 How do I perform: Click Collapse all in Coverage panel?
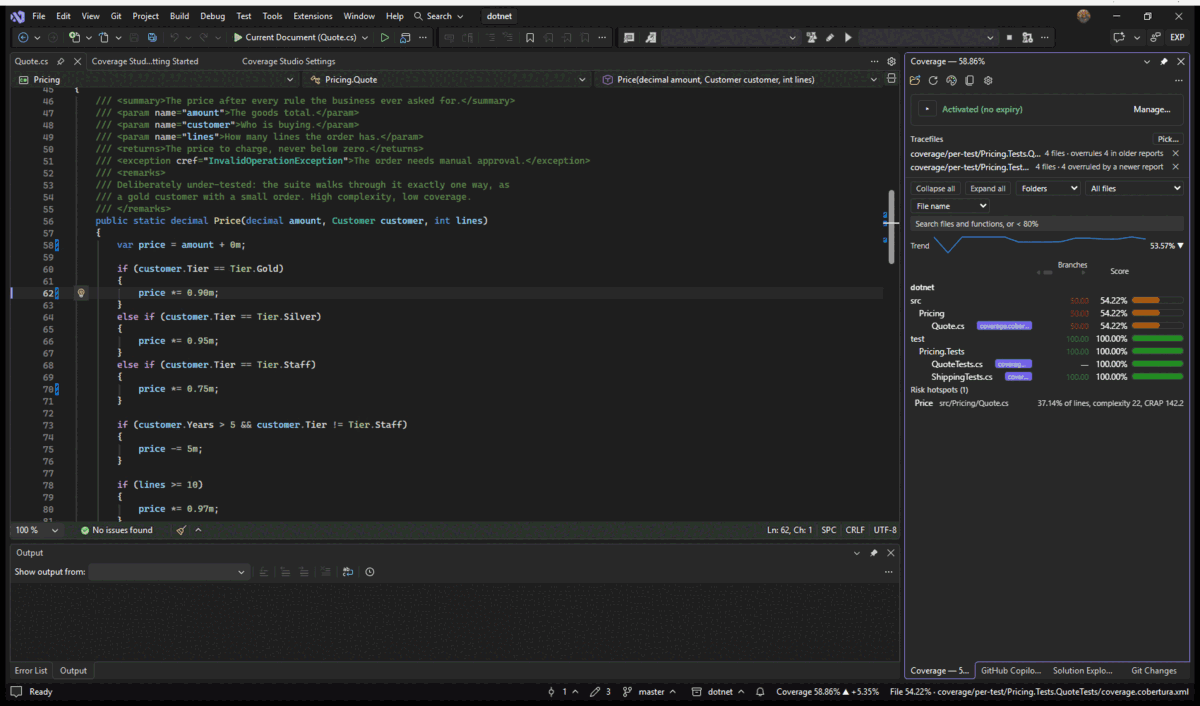click(x=935, y=188)
